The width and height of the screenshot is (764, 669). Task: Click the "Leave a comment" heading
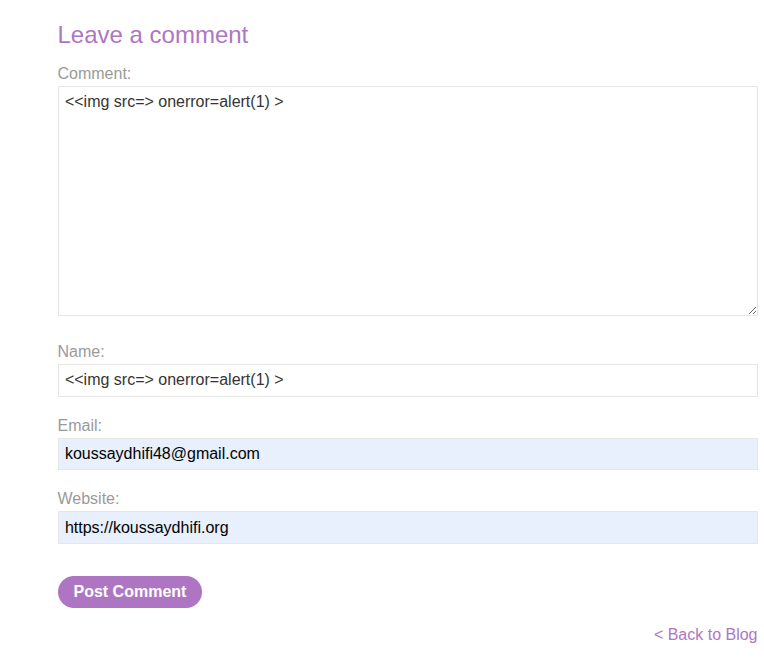[x=153, y=35]
